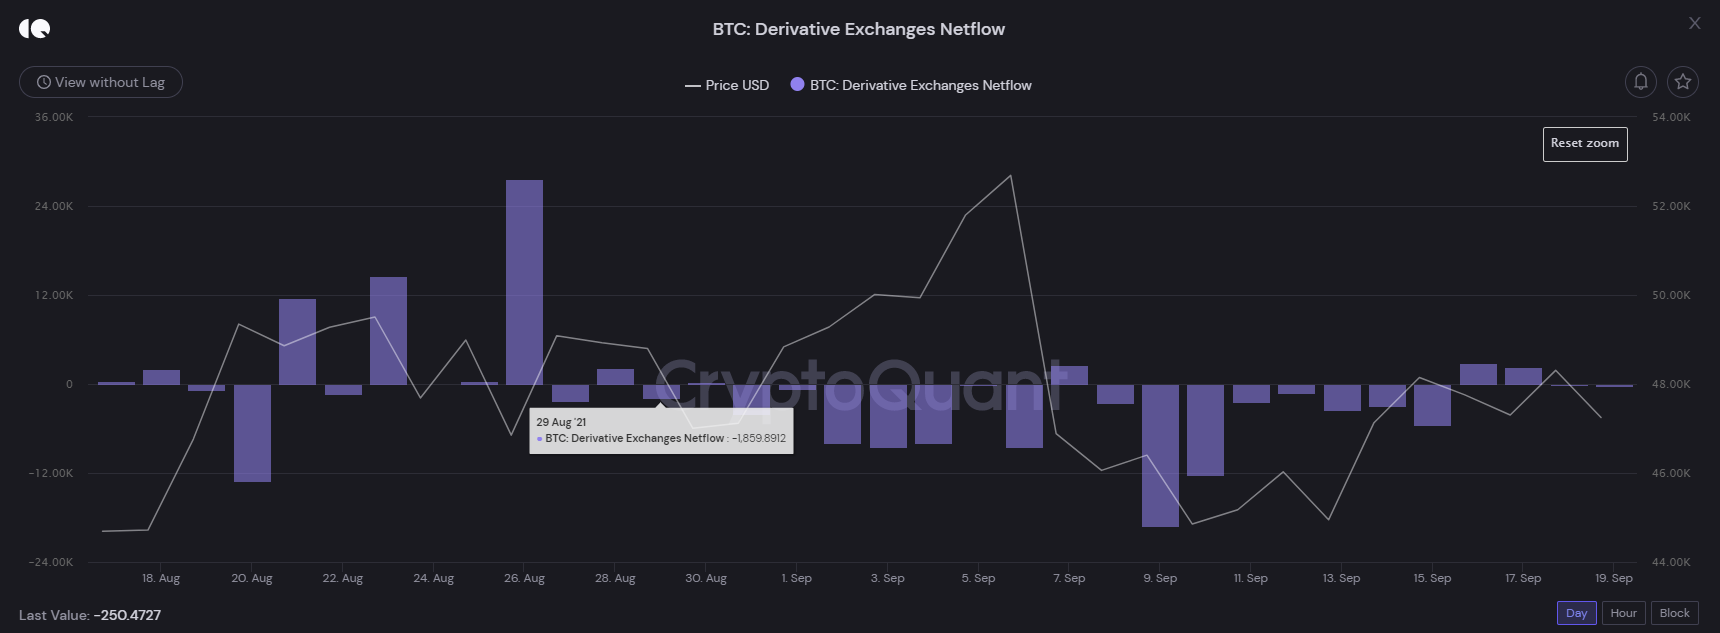Switch to the Block interval

(x=1674, y=613)
